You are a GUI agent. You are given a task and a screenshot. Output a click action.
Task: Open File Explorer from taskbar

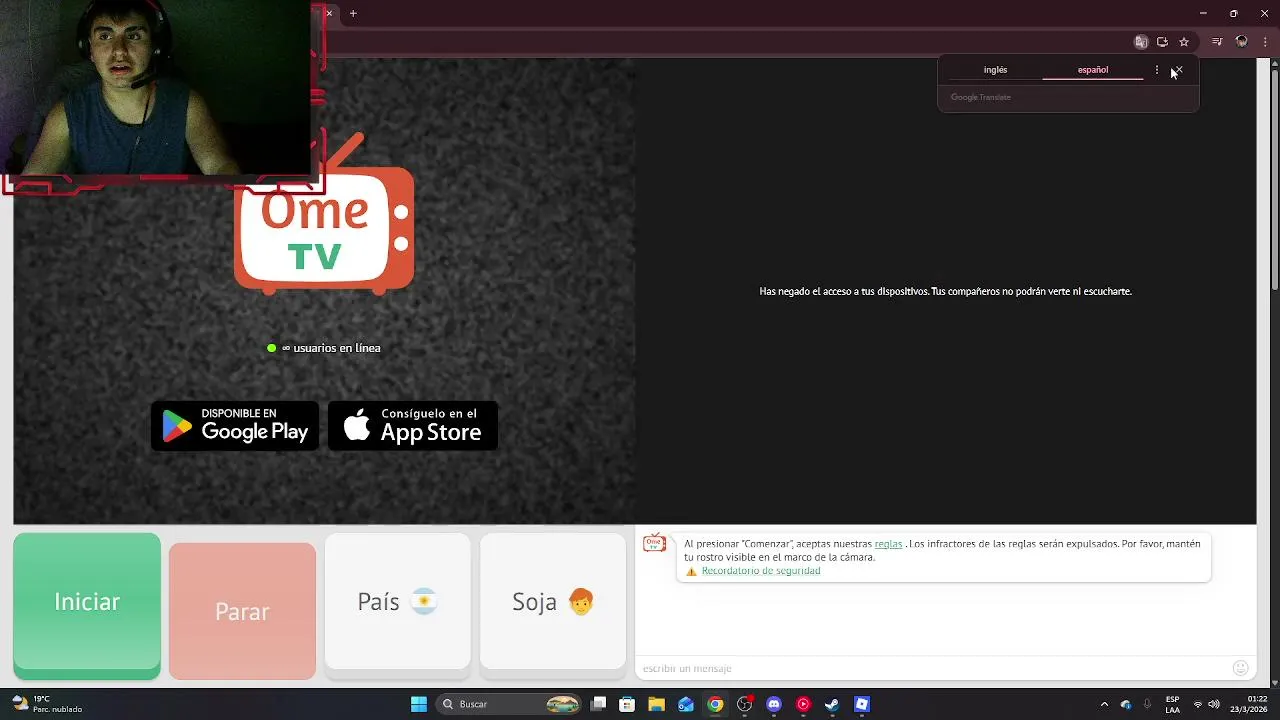tap(656, 704)
